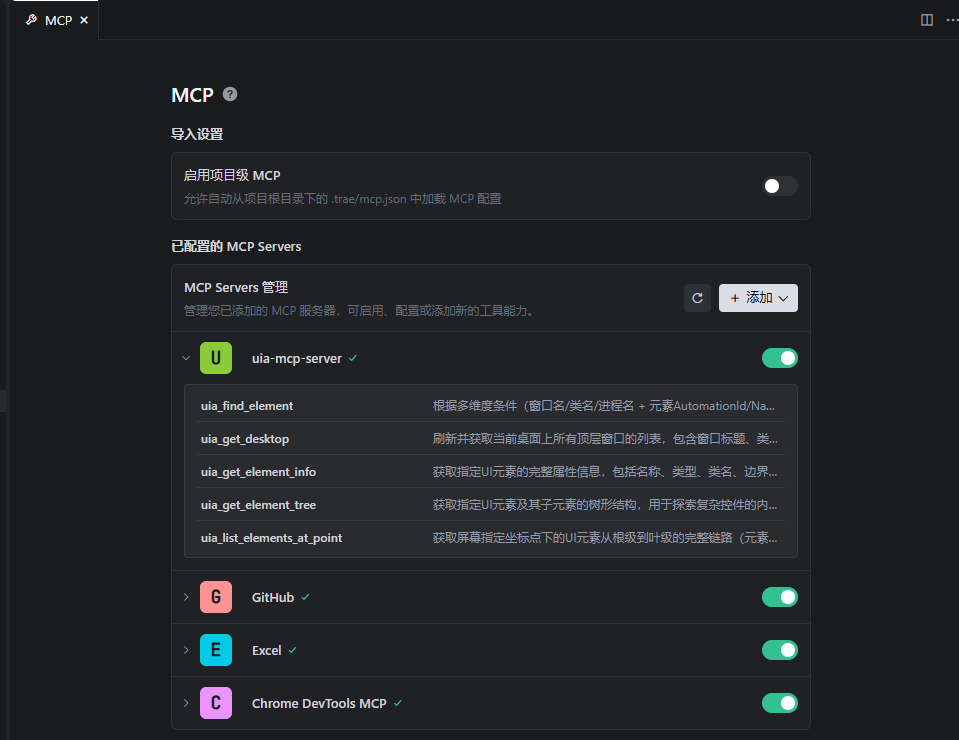Click the 启用项目级 MCP label
Viewport: 959px width, 740px height.
coord(232,176)
